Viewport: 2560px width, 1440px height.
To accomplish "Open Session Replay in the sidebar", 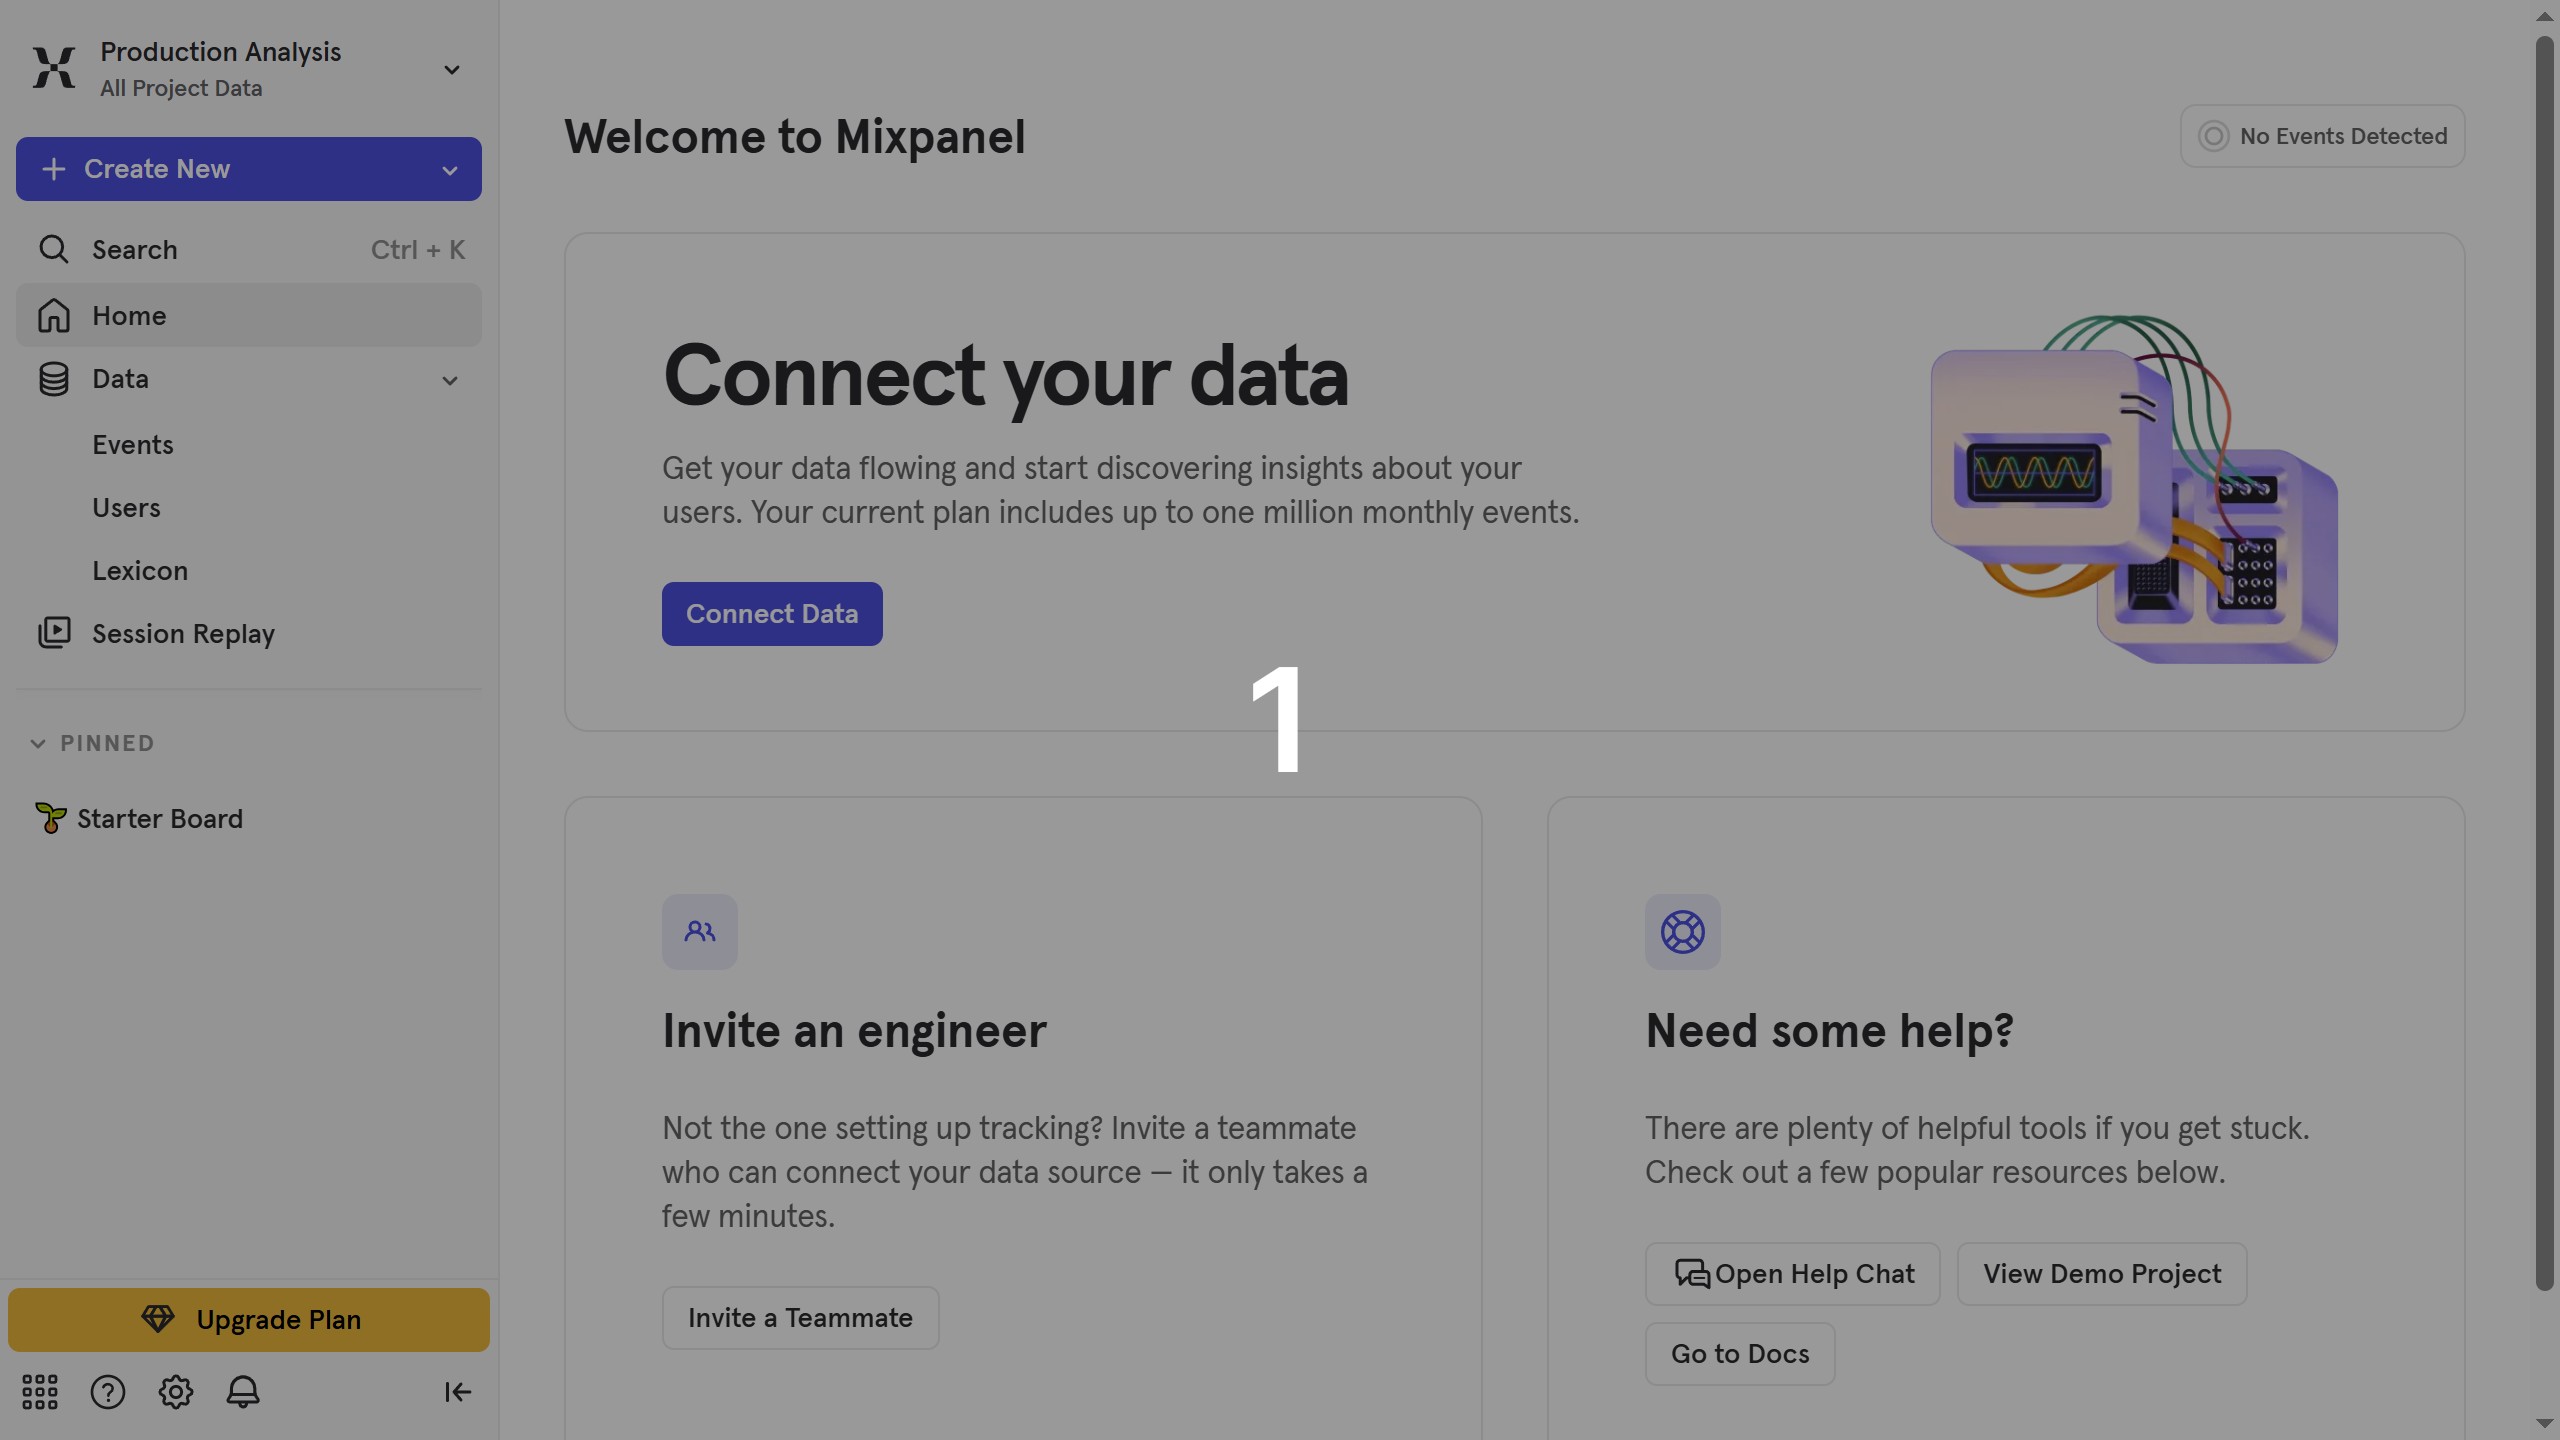I will 249,633.
